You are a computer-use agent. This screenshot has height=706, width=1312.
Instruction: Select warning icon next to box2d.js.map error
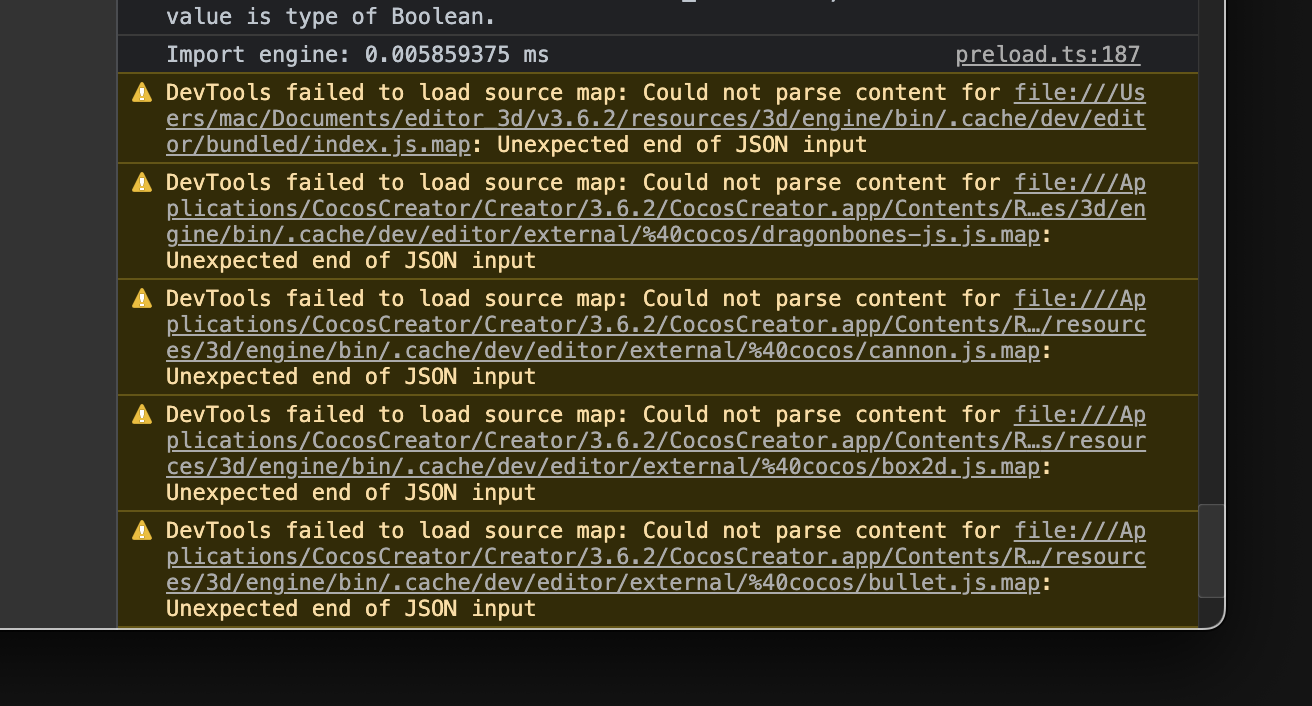(142, 415)
